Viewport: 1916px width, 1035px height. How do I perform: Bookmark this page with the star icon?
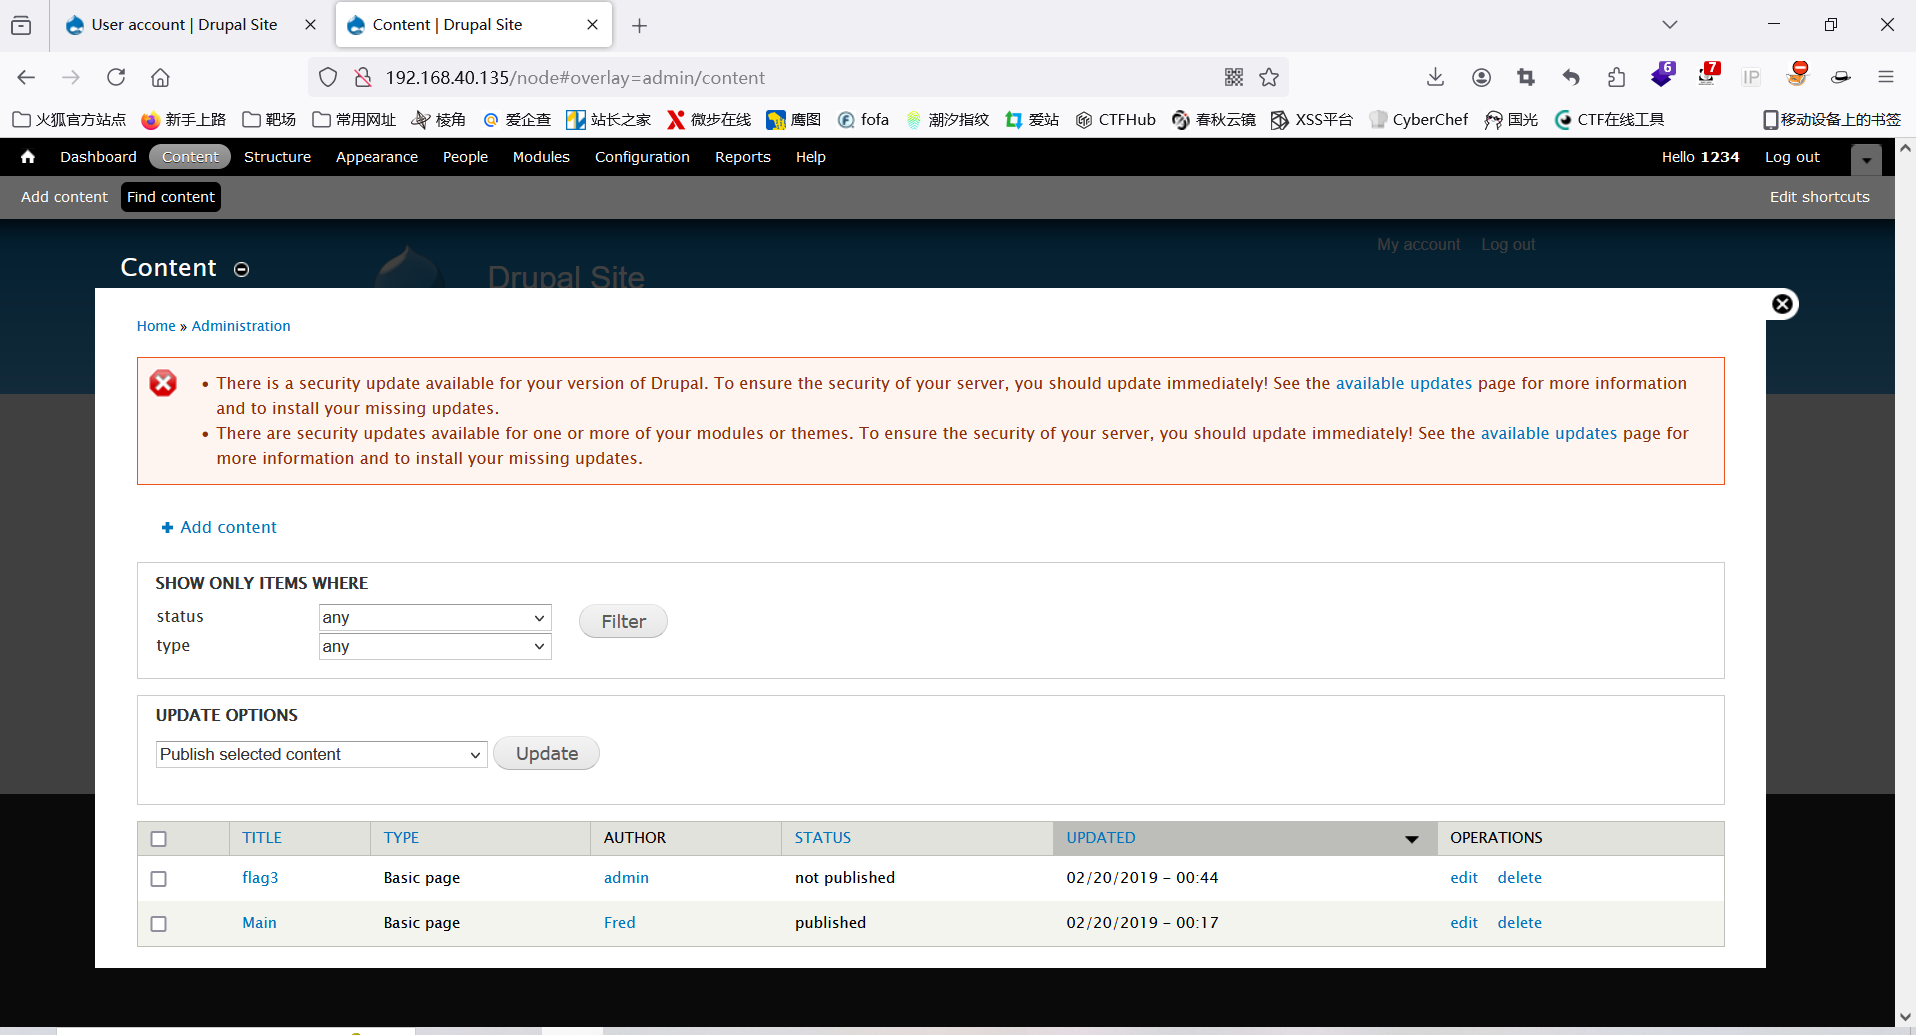point(1269,77)
